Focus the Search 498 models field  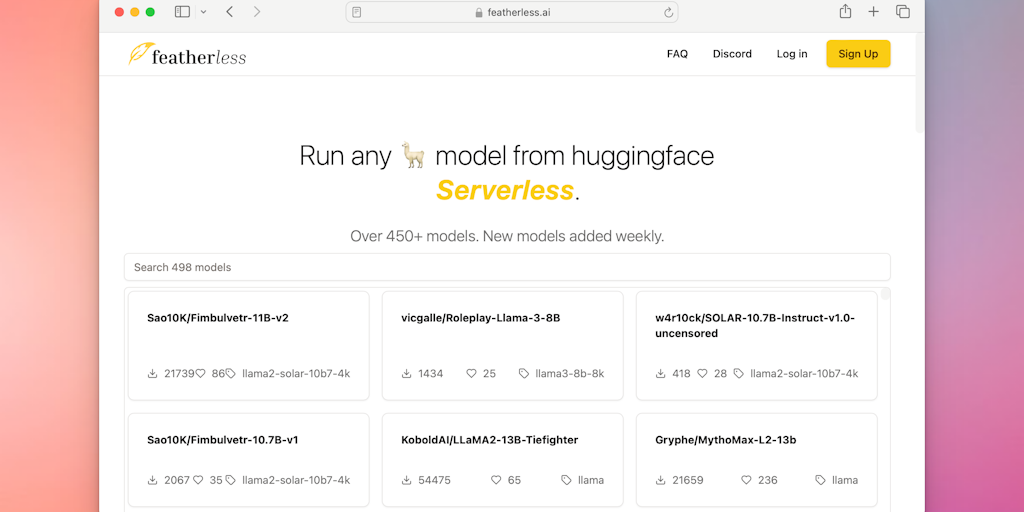point(507,267)
